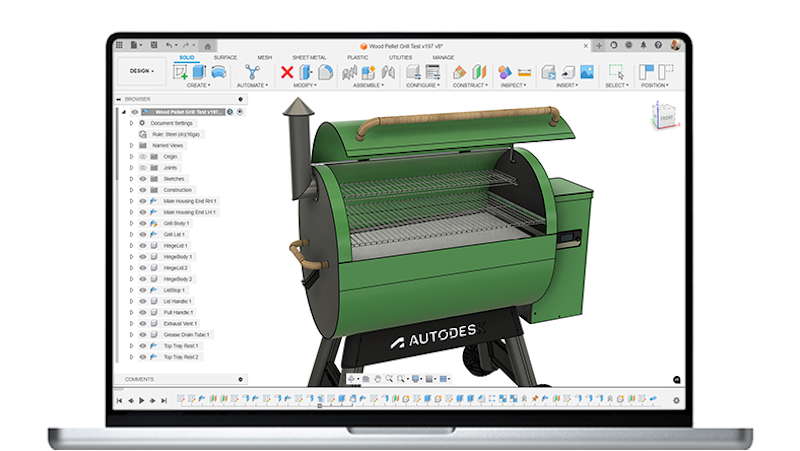Screen dimensions: 800x451
Task: Click the Insert Canvas image icon
Action: tap(587, 72)
